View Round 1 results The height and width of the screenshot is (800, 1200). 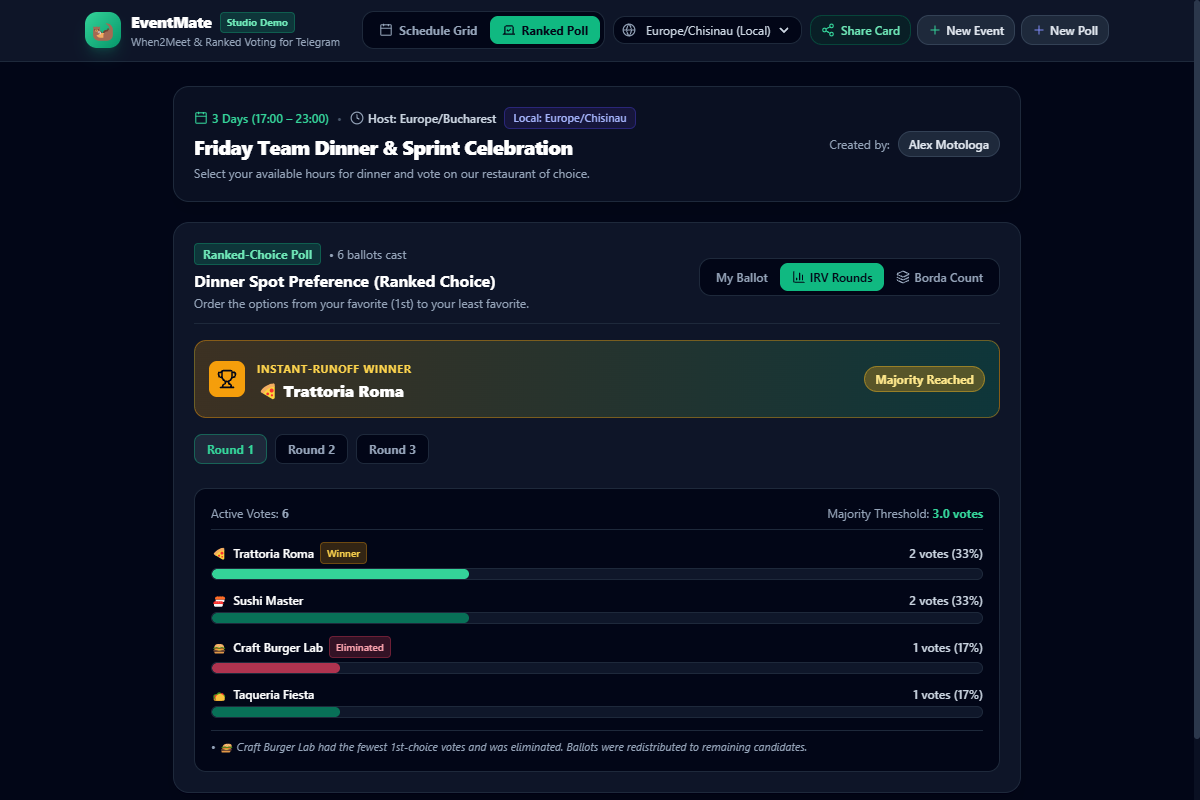(230, 449)
